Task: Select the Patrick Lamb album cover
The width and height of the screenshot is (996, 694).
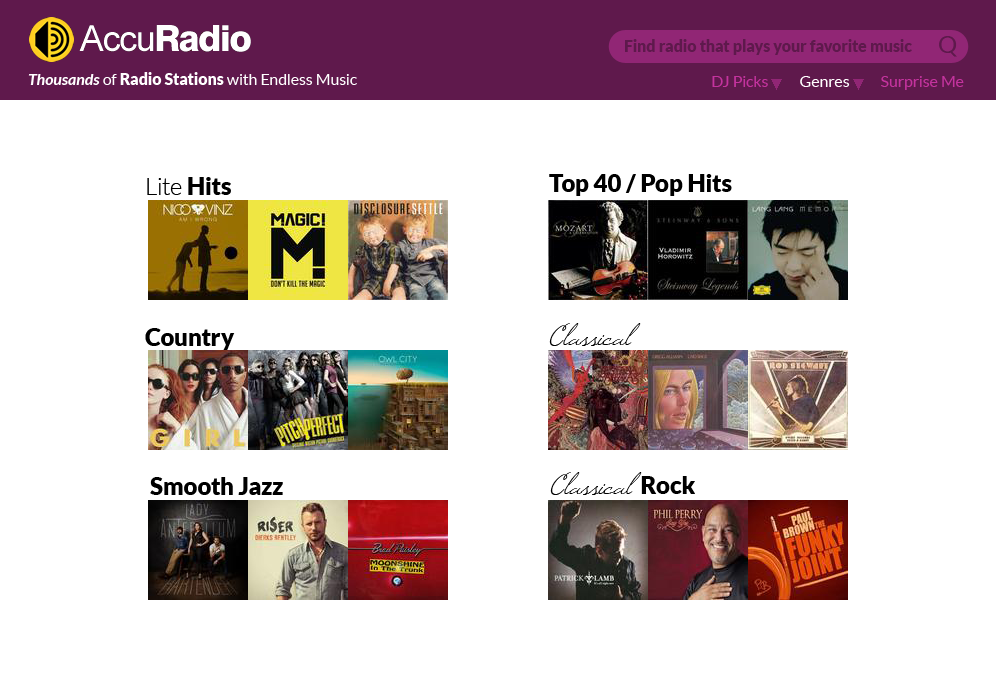Action: (598, 550)
